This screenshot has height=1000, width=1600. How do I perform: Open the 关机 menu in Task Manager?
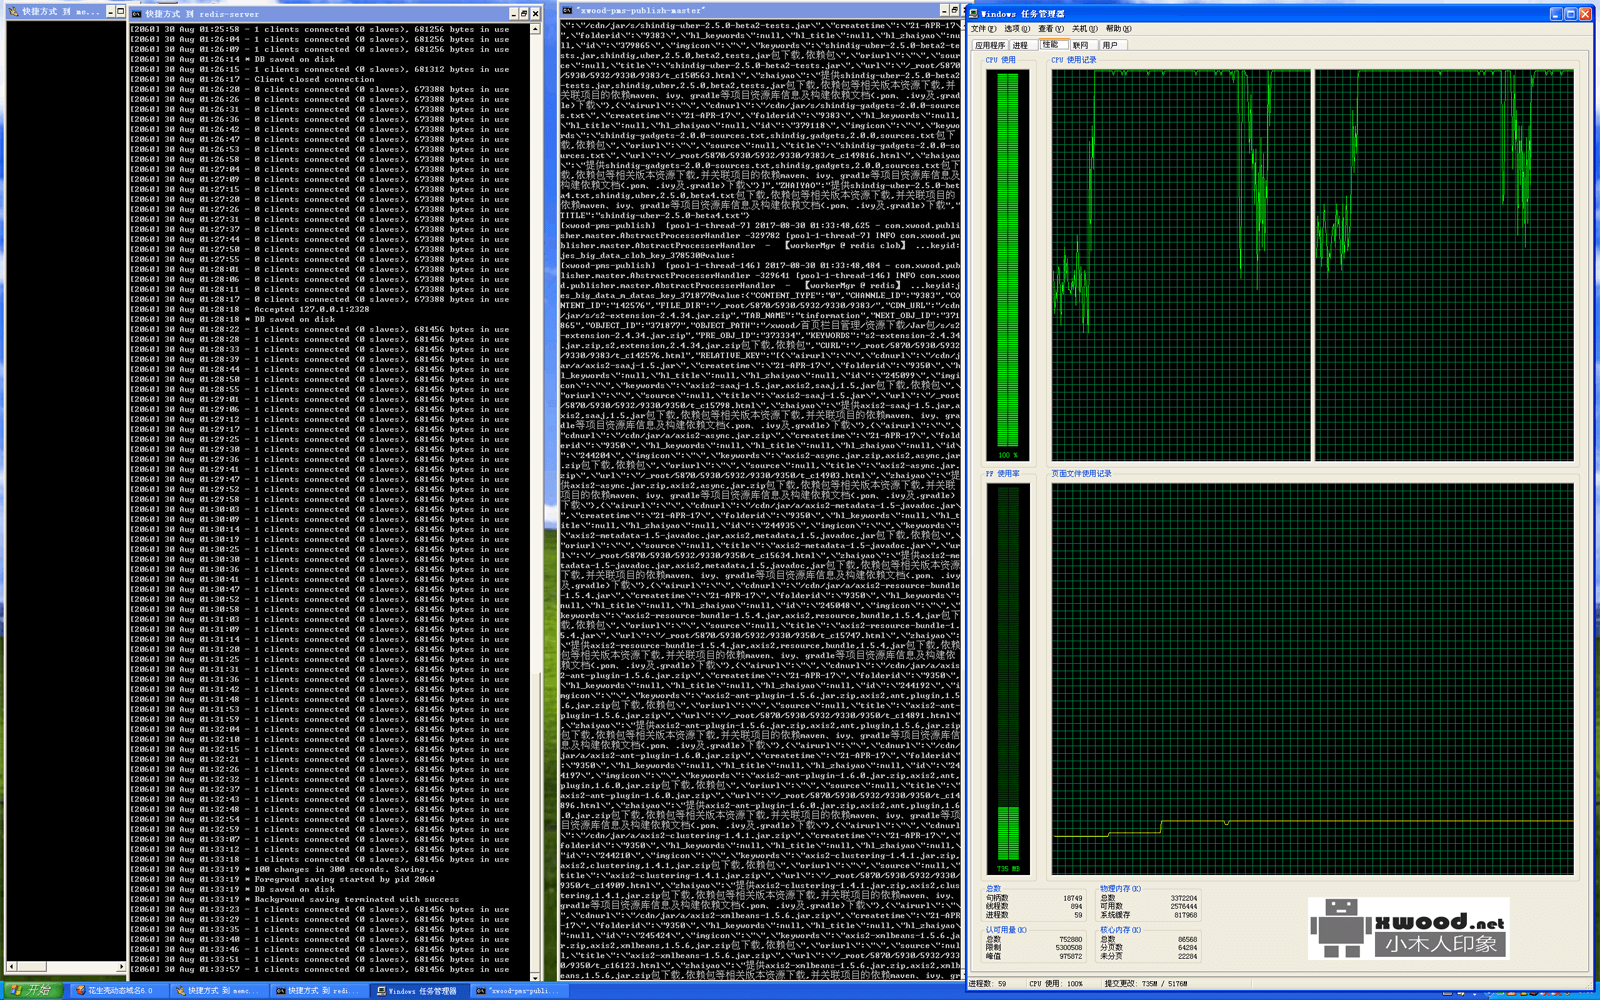coord(1084,29)
